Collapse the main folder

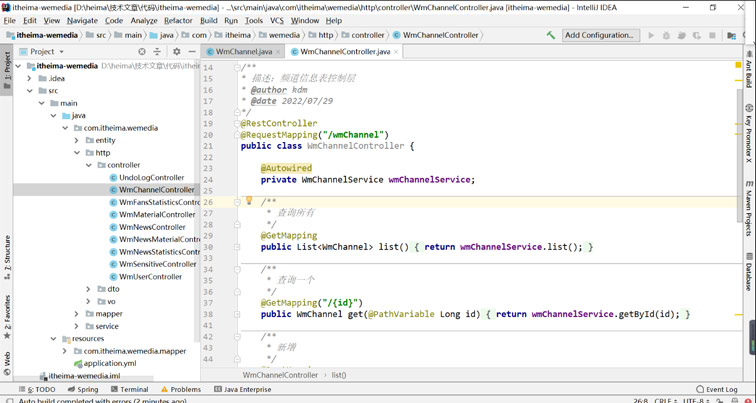pos(41,103)
